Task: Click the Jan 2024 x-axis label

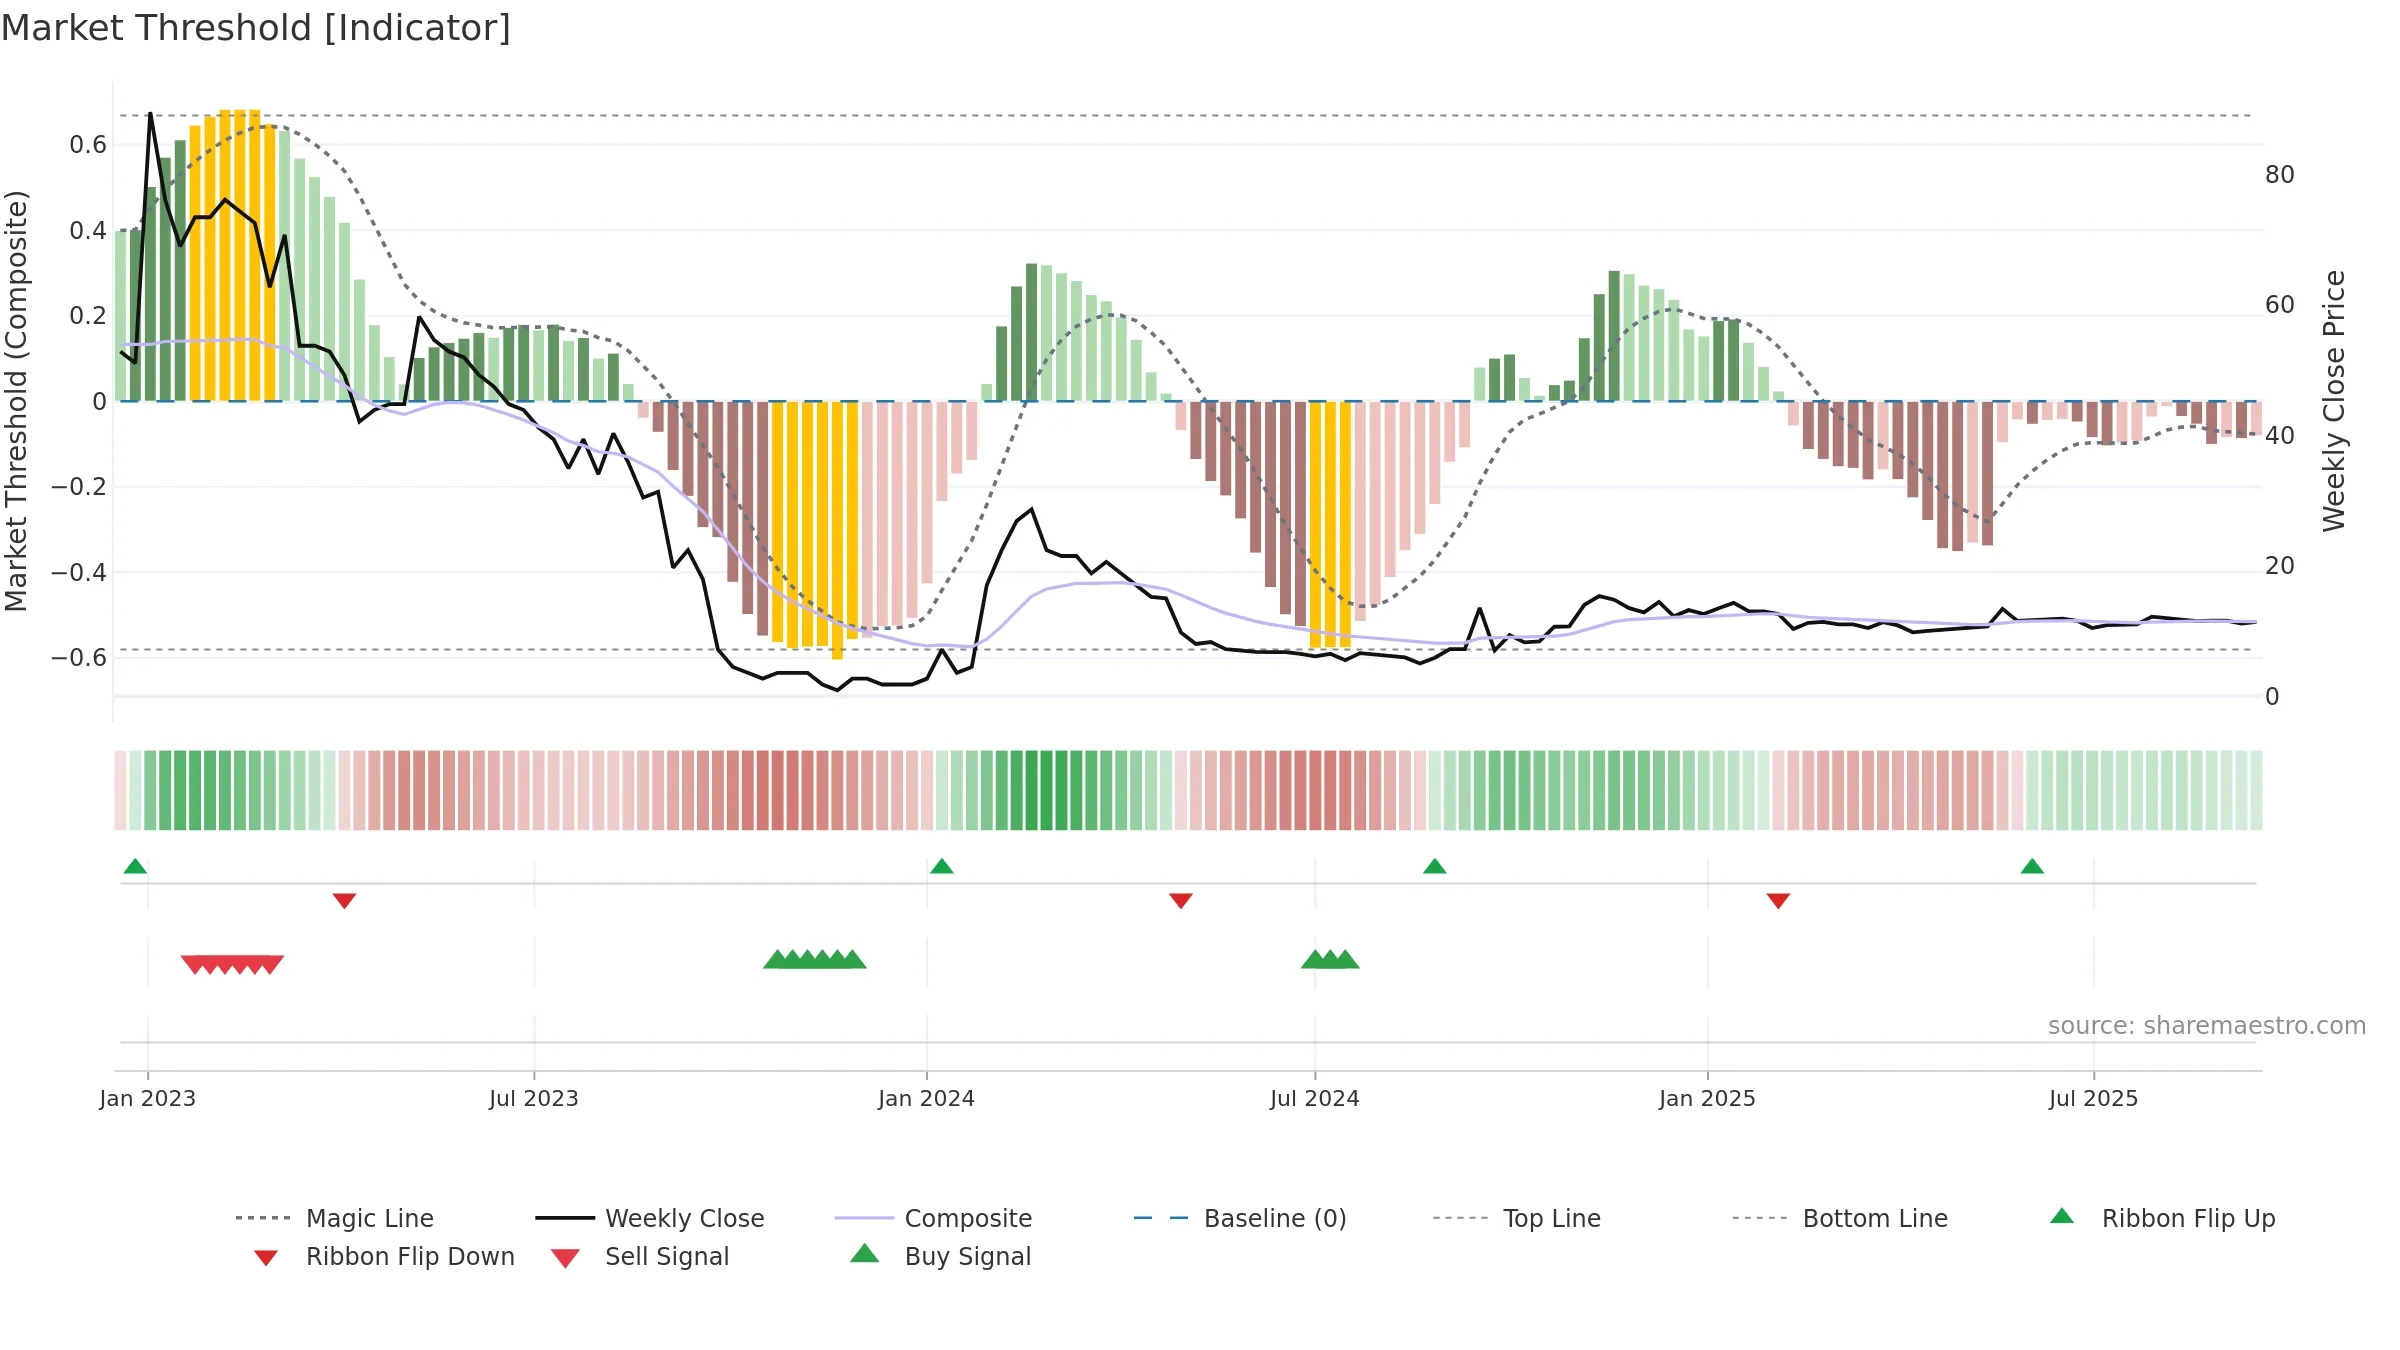Action: (x=927, y=1098)
